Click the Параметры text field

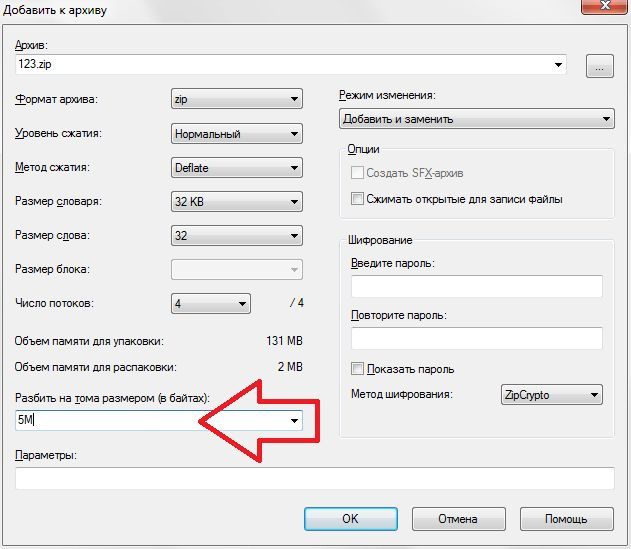pos(315,478)
